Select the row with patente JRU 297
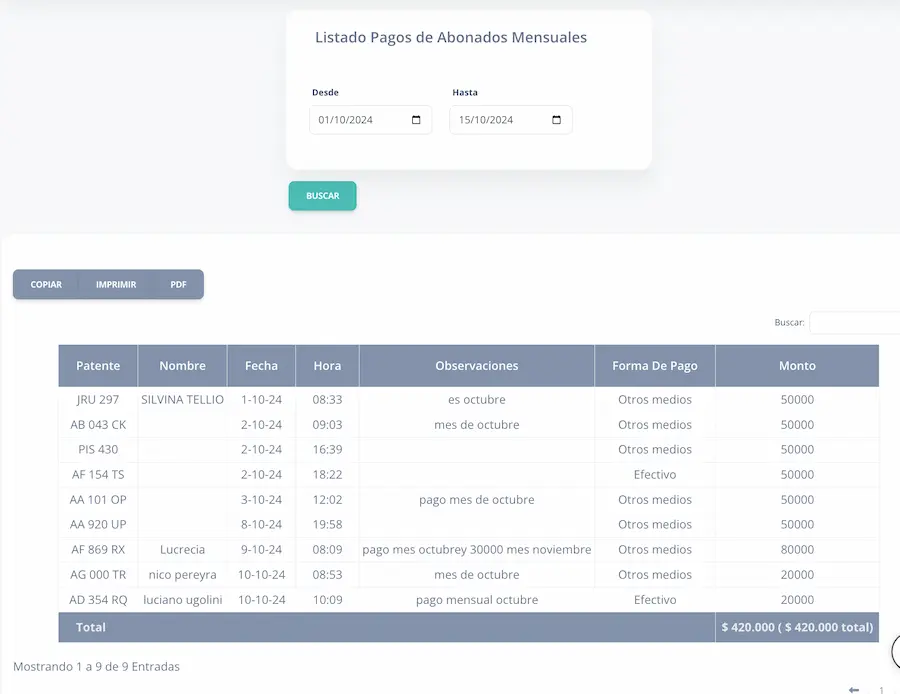This screenshot has height=694, width=900. click(x=98, y=400)
